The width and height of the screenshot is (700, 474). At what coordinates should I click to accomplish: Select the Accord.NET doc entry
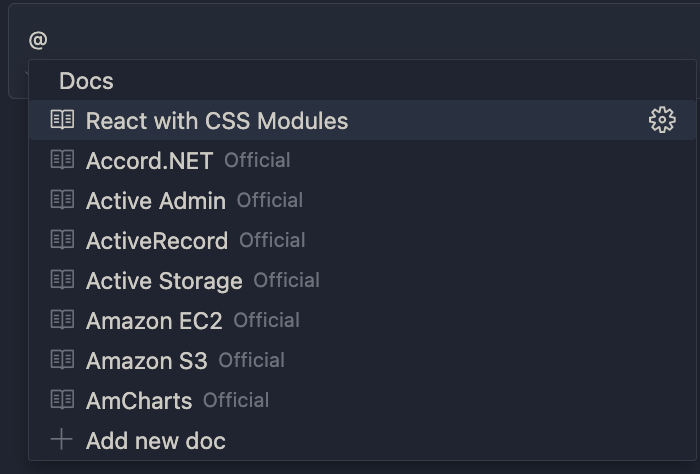[362, 160]
